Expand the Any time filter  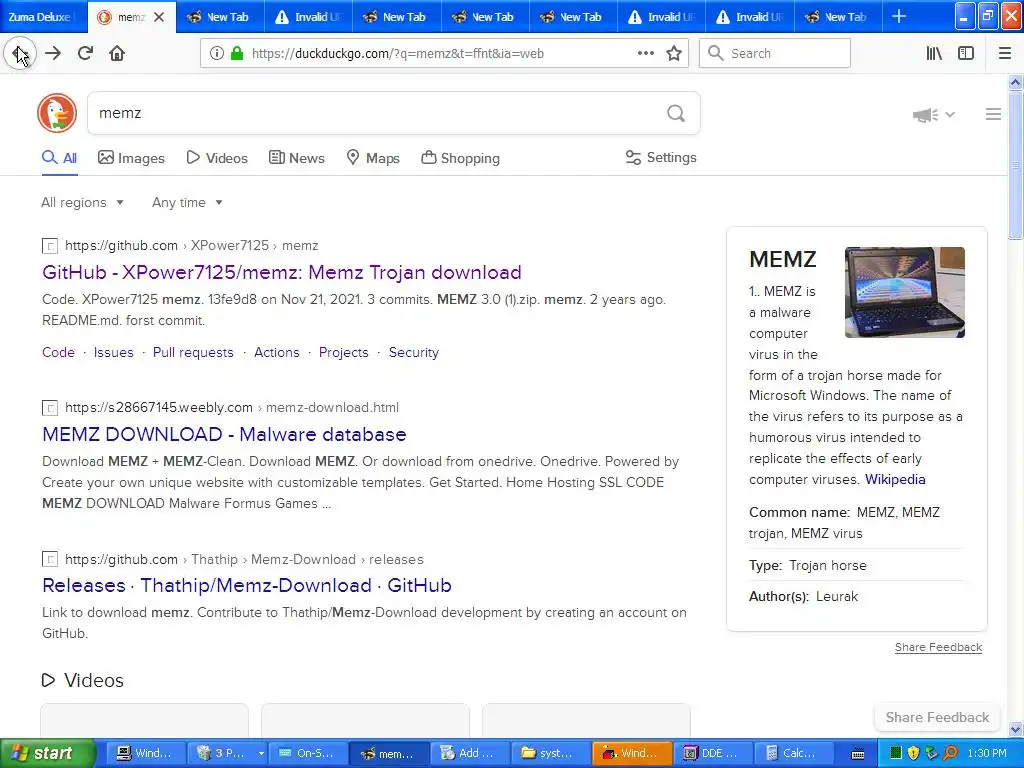(x=187, y=202)
